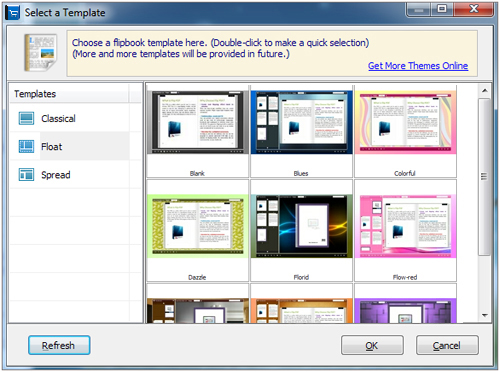Viewport: 500px width, 372px height.
Task: Click the Colorful template label
Action: [x=405, y=173]
